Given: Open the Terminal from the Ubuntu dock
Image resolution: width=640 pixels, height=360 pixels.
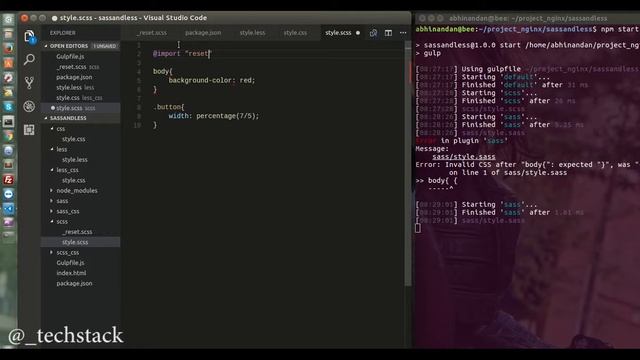Looking at the screenshot, I should coord(8,121).
